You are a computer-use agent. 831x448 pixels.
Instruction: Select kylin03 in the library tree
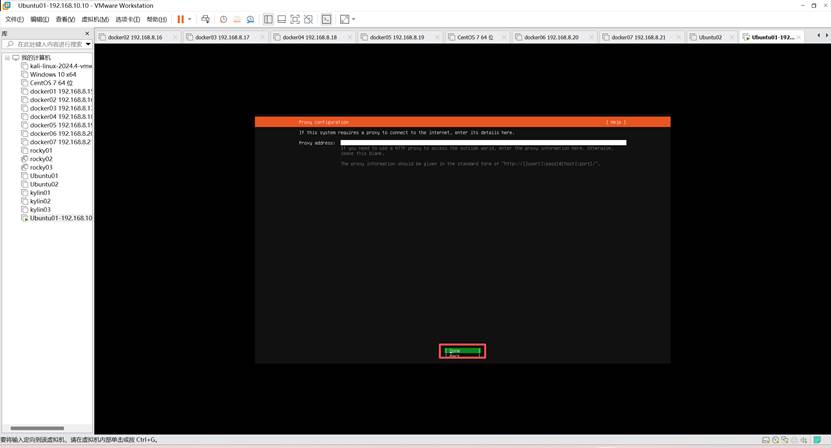point(36,210)
